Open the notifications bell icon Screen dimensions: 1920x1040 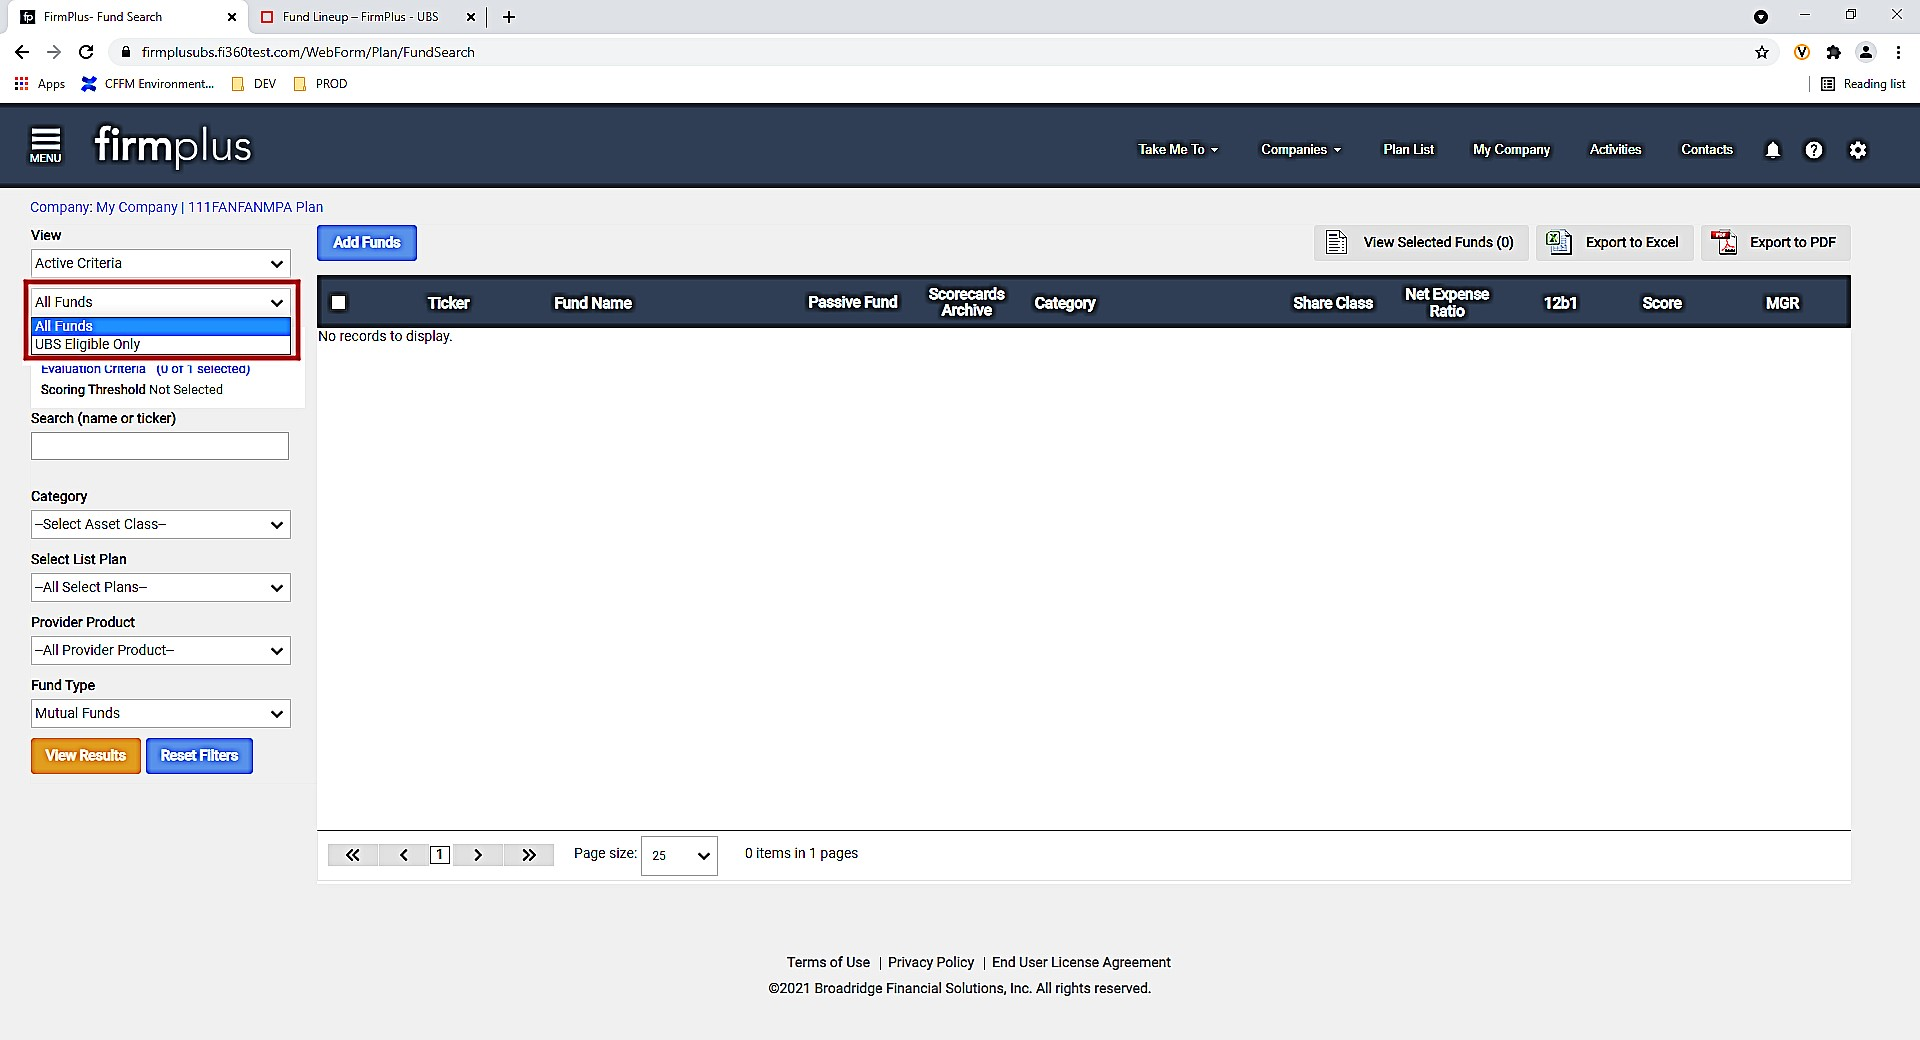tap(1772, 150)
